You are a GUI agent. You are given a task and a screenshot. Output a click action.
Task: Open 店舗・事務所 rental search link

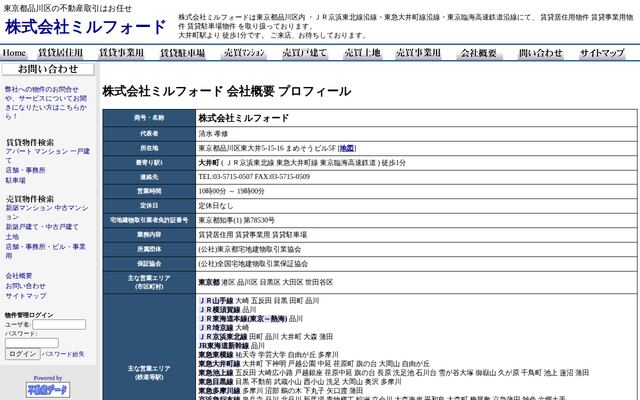[x=25, y=170]
